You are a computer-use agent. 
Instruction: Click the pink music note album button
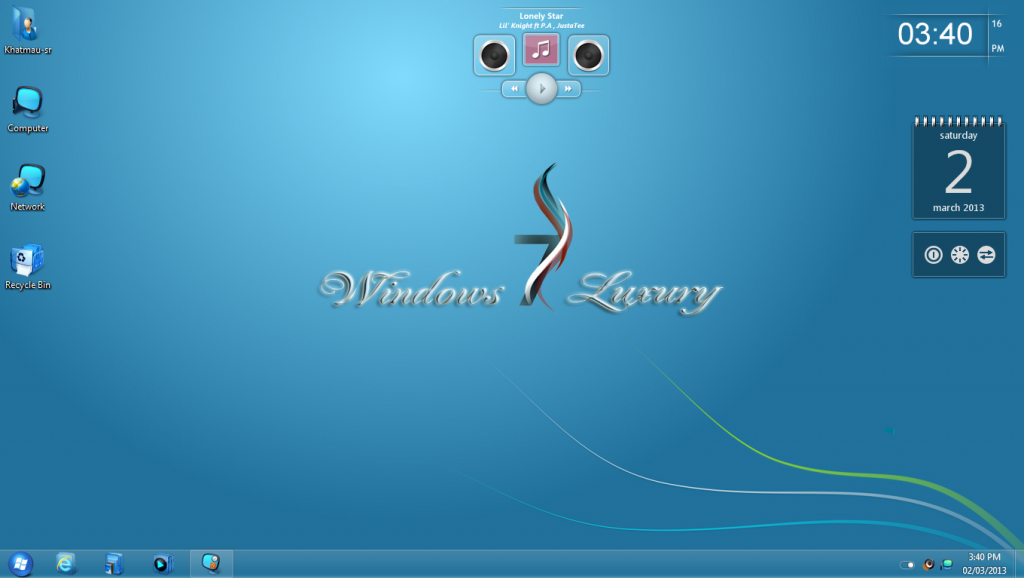(541, 50)
